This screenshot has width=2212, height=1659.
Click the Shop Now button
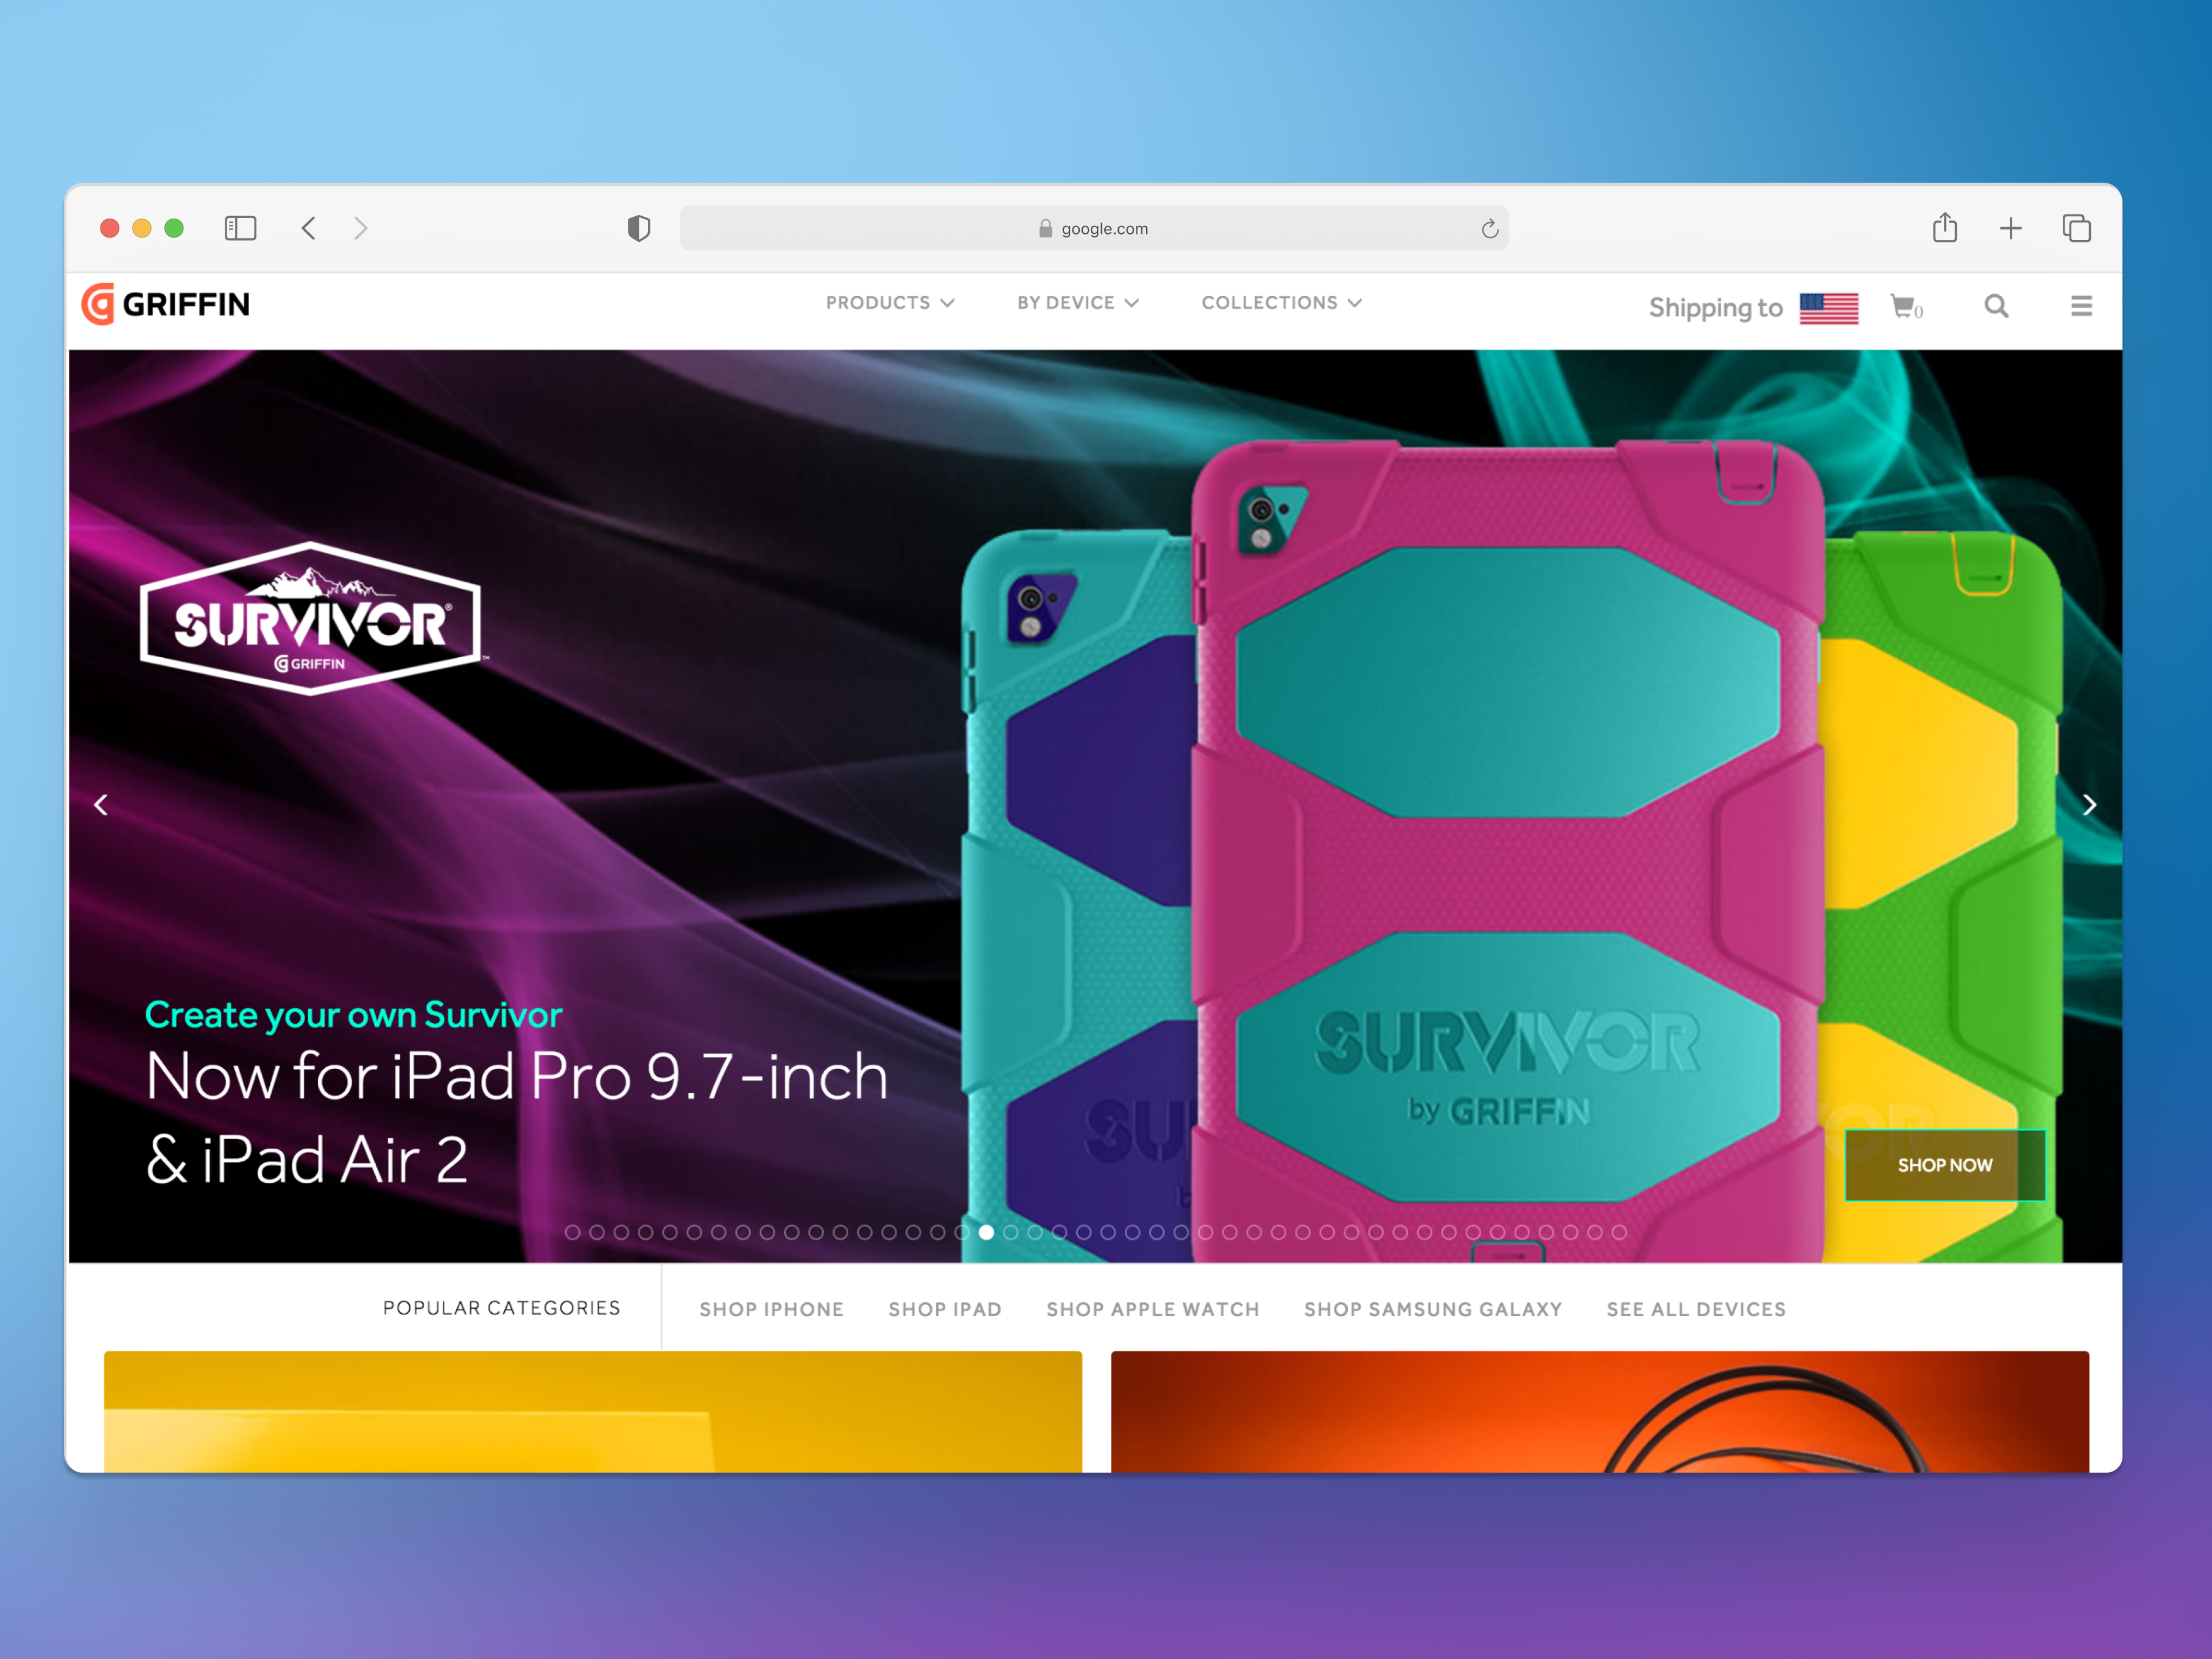coord(1944,1165)
